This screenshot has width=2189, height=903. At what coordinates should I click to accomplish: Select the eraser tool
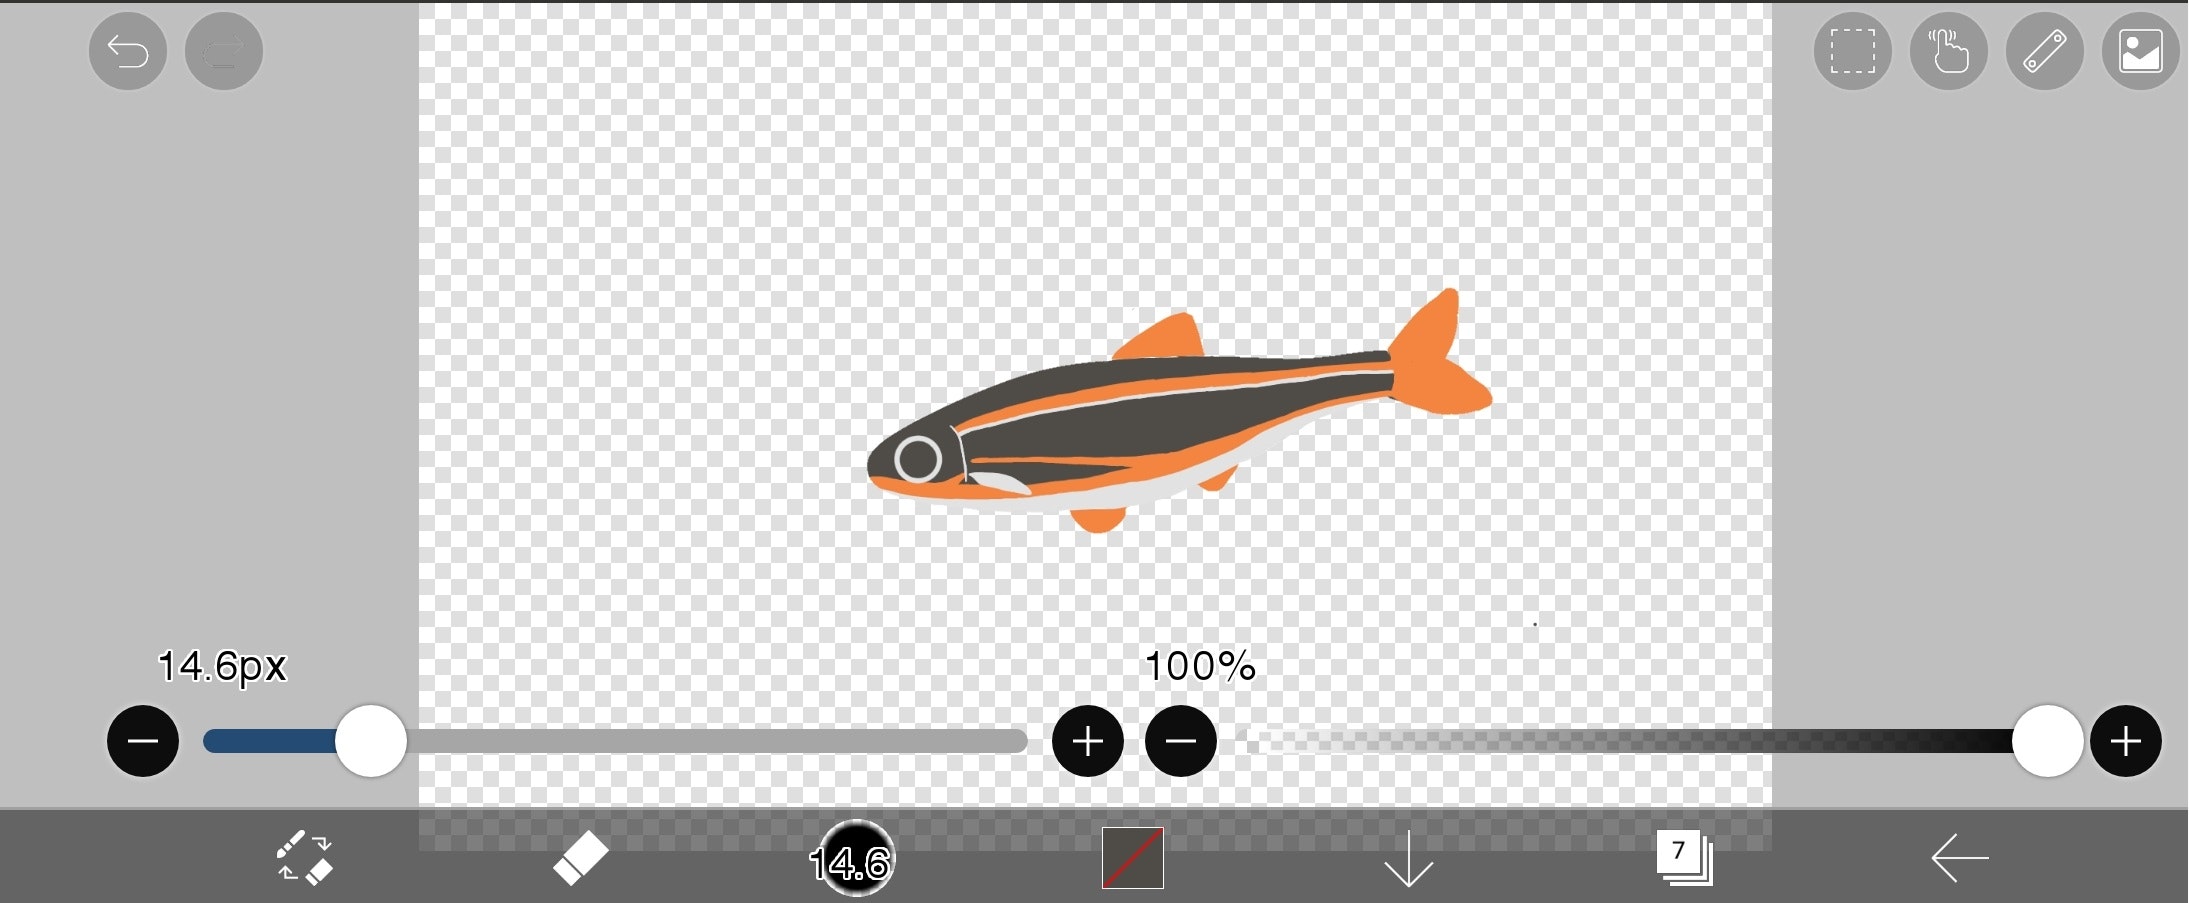click(581, 858)
